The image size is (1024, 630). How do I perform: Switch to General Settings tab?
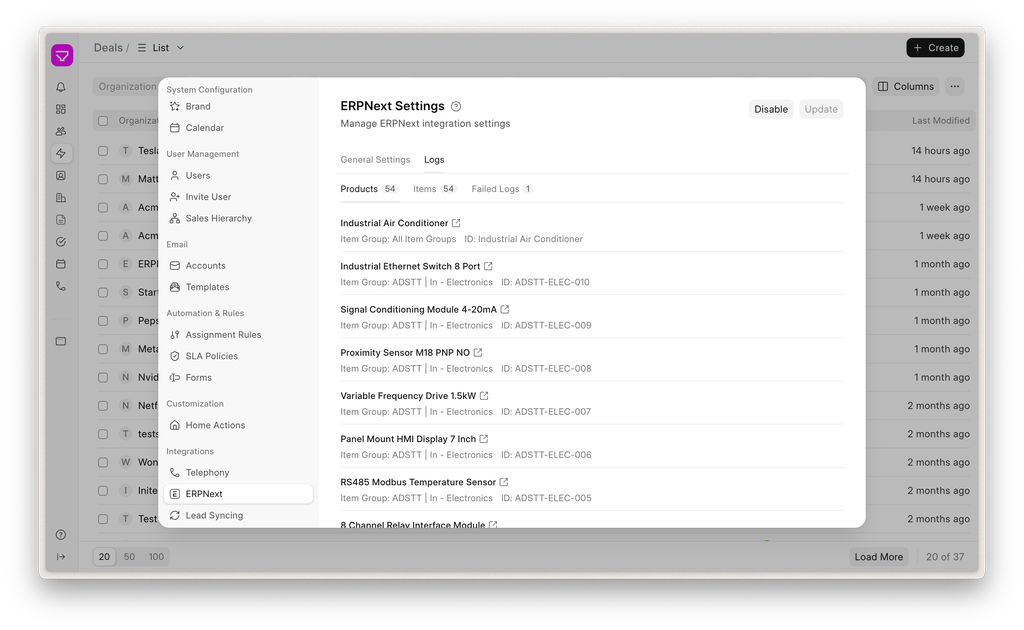[375, 159]
